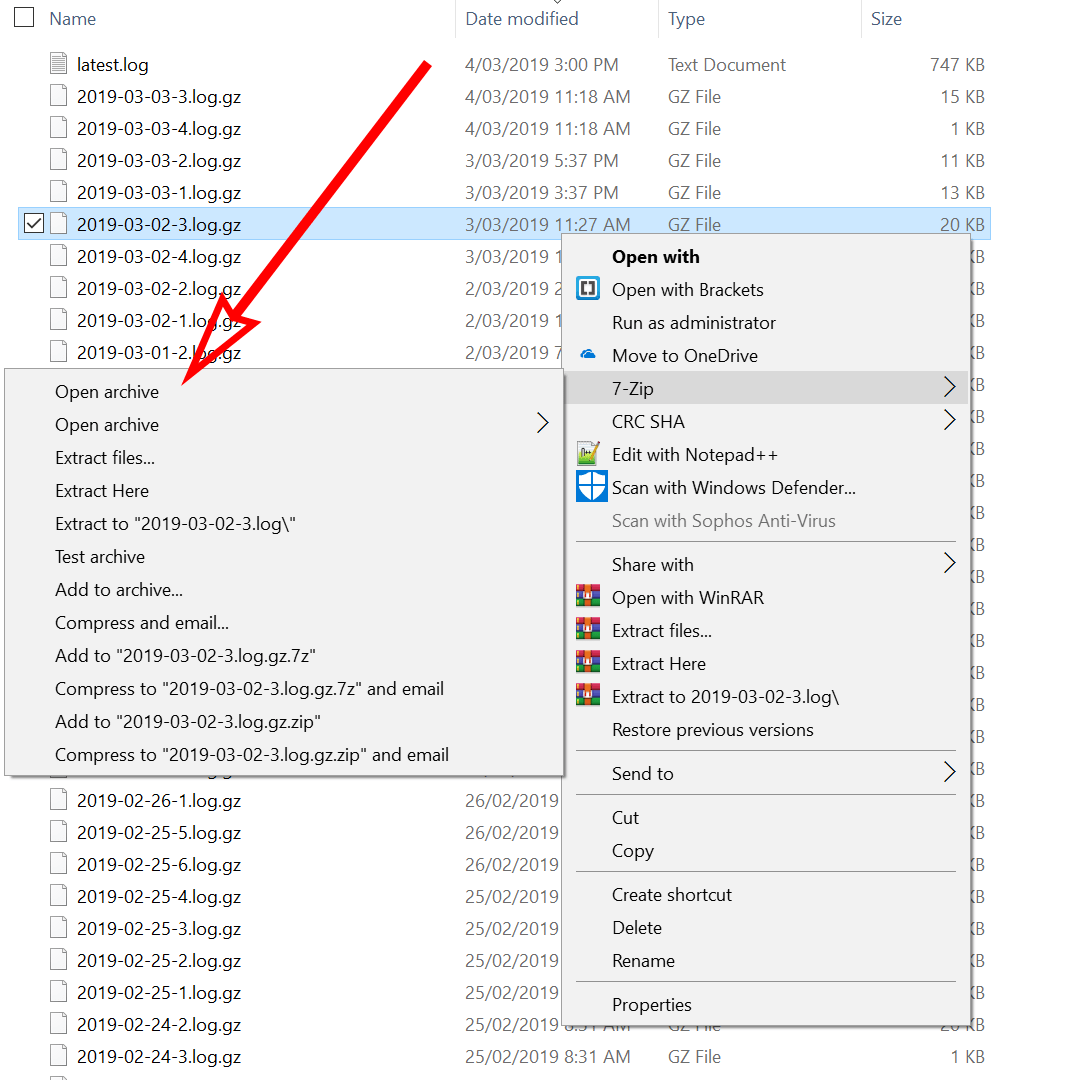Open the second Open archive submenu arrow
The height and width of the screenshot is (1080, 1080).
click(x=542, y=423)
